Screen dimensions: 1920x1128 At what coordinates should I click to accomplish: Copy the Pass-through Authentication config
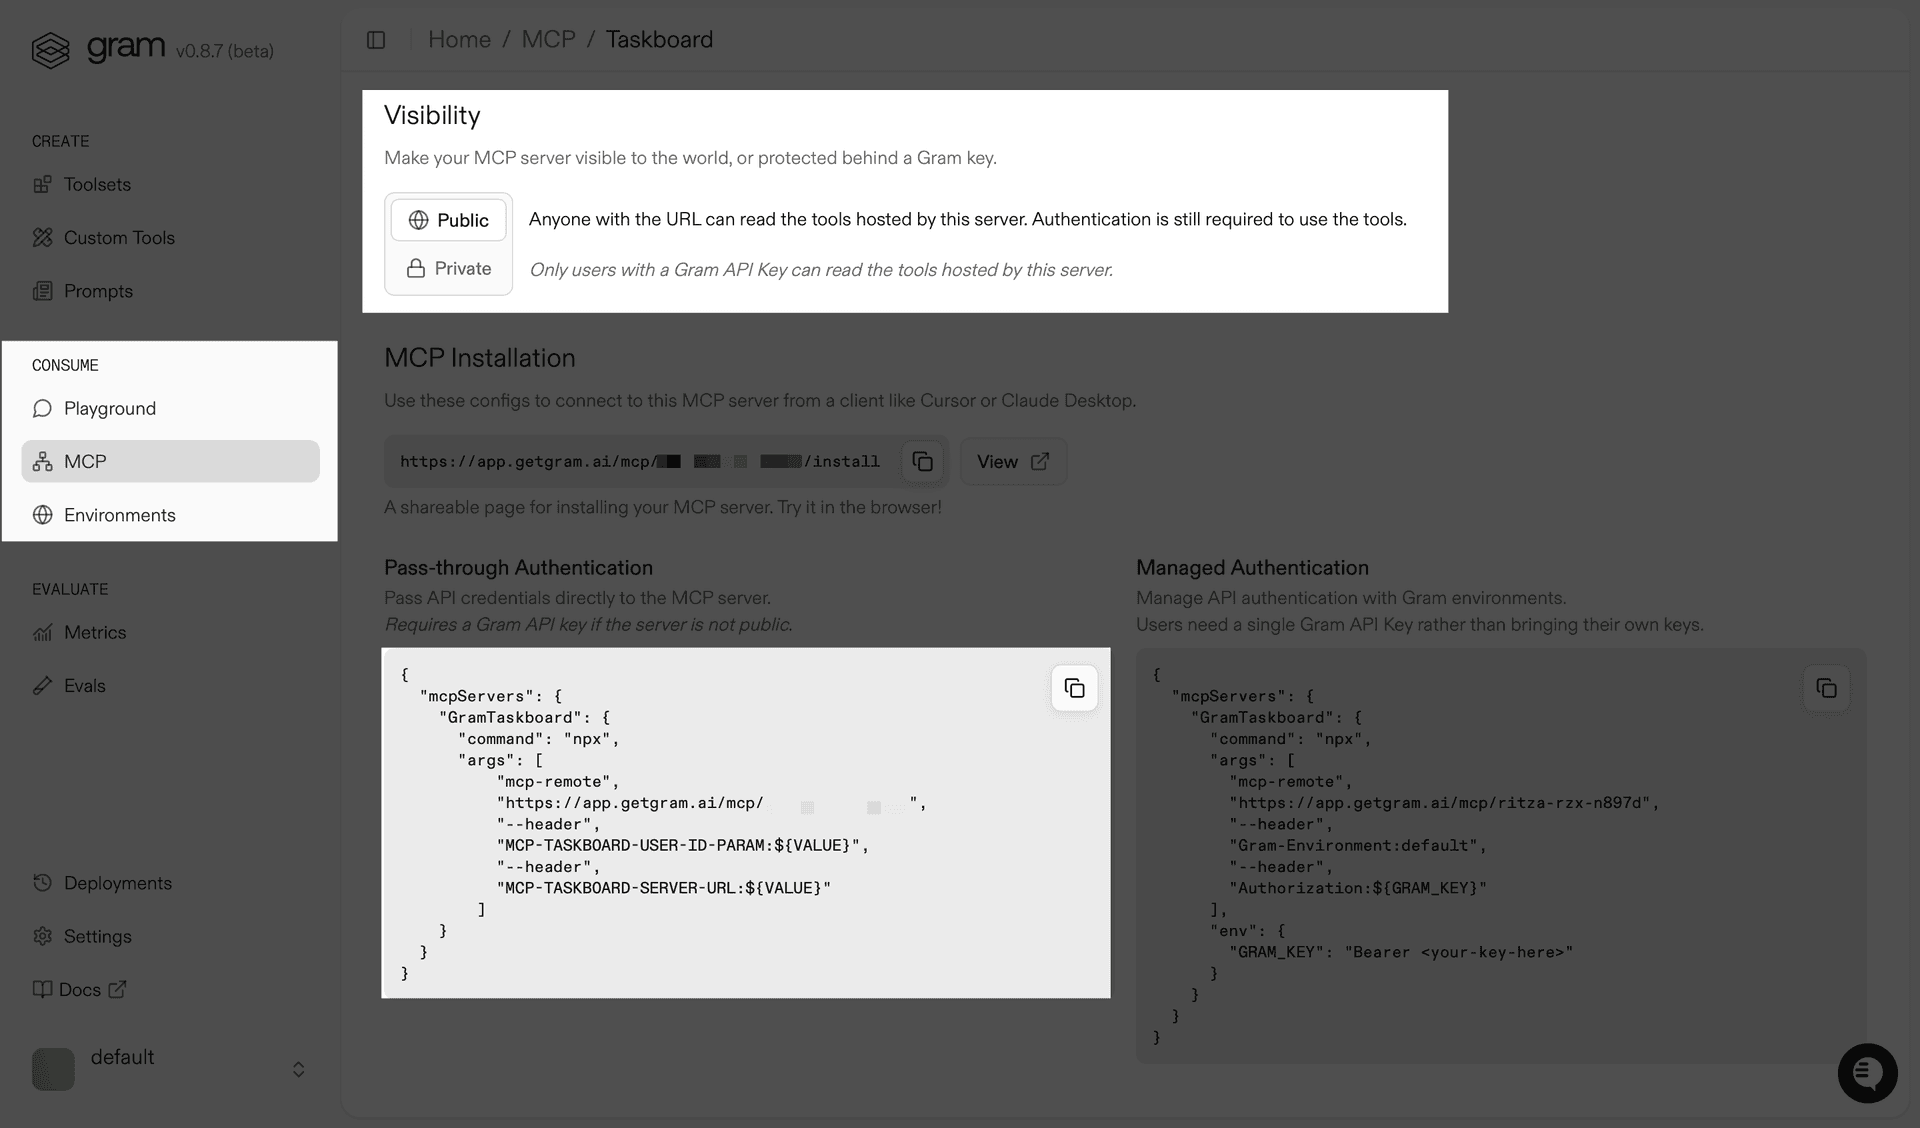[1074, 688]
